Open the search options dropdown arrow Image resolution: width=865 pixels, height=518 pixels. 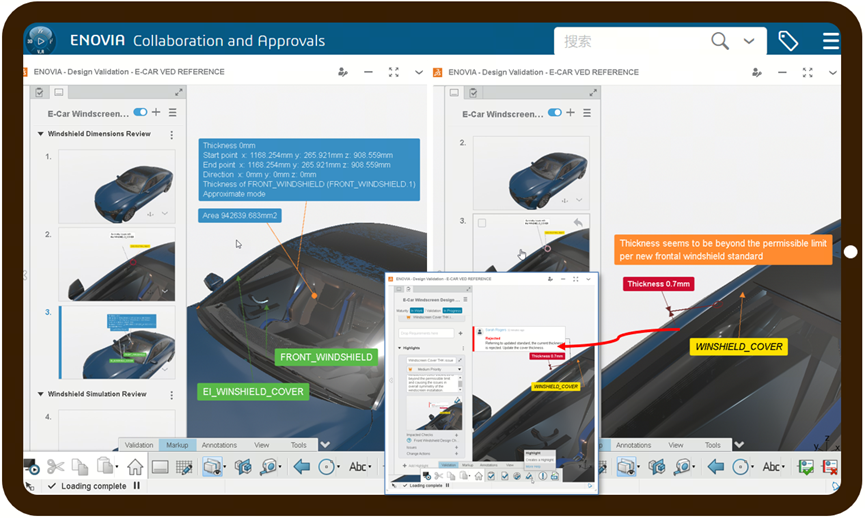pyautogui.click(x=749, y=41)
